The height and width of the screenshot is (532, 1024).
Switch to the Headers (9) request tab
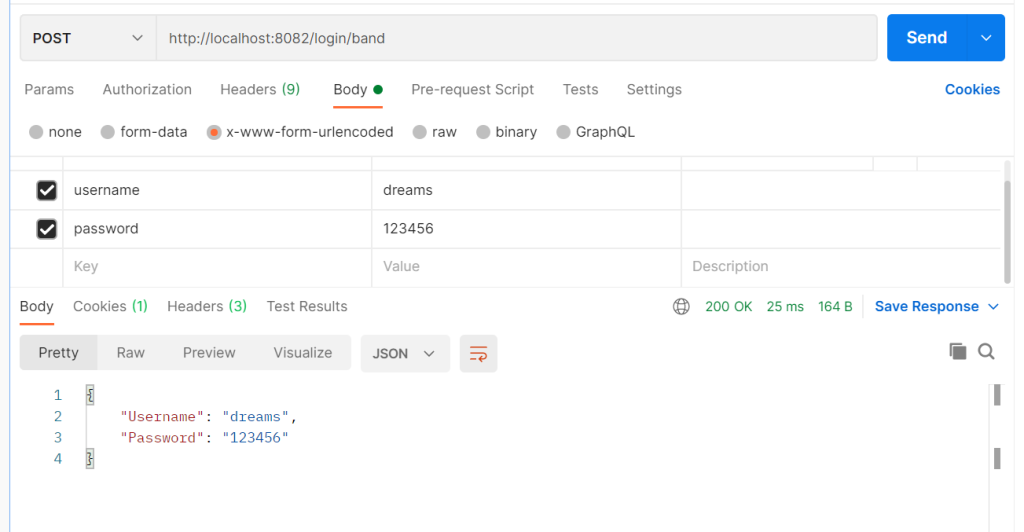[x=259, y=90]
